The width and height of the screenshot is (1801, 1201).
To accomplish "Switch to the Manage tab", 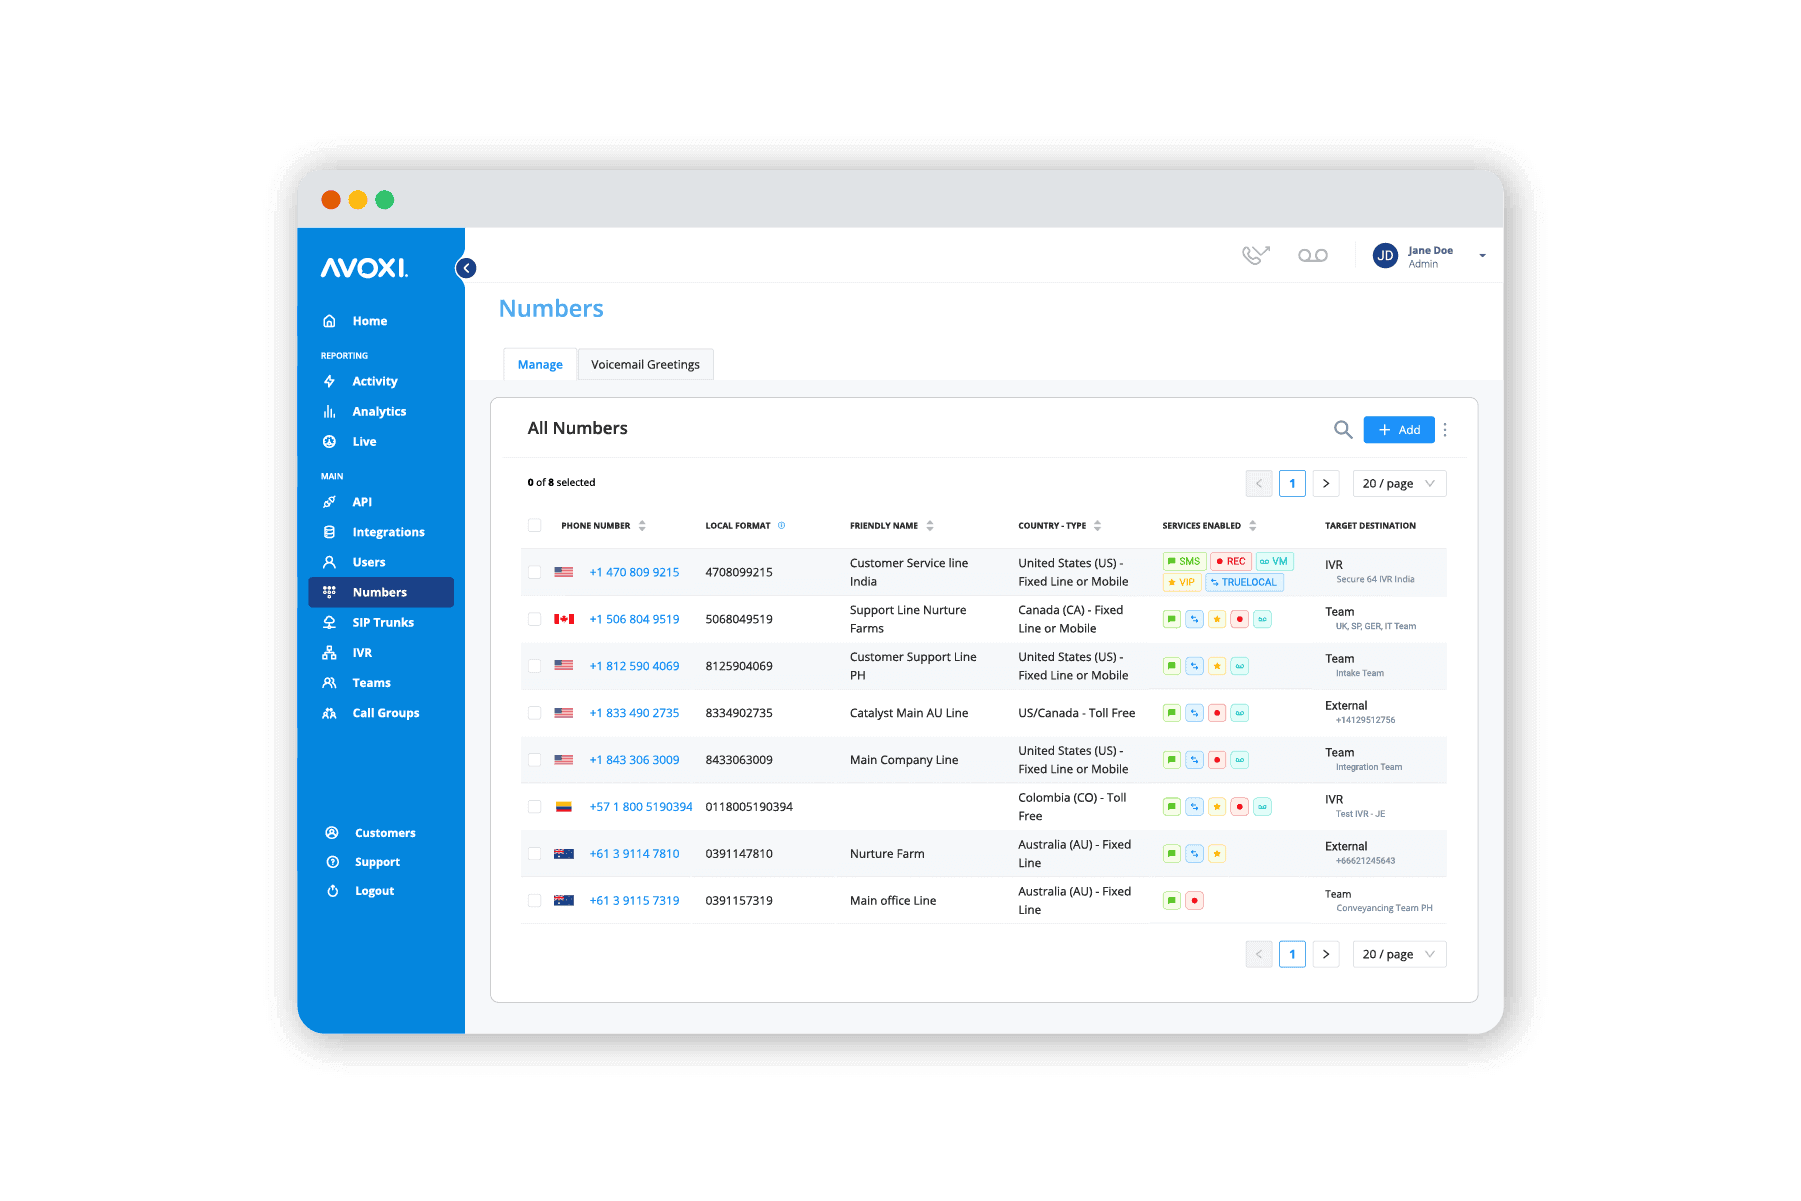I will [x=540, y=365].
